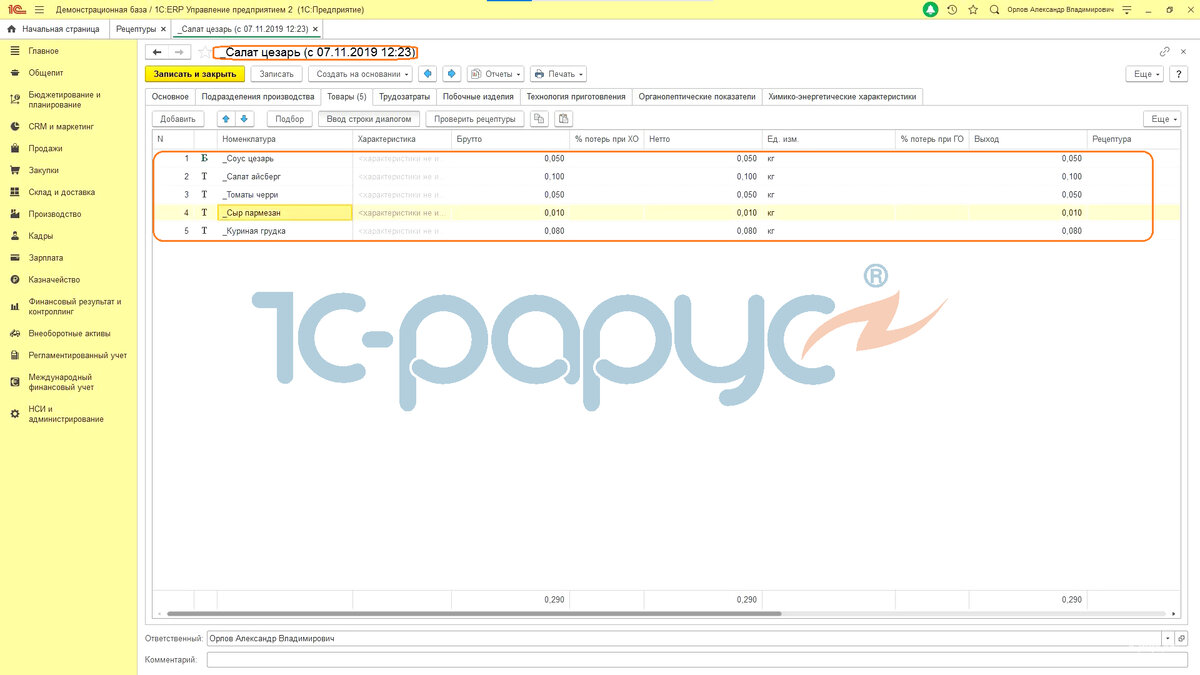Click the global search magnifier icon
This screenshot has height=675, width=1200.
point(994,9)
